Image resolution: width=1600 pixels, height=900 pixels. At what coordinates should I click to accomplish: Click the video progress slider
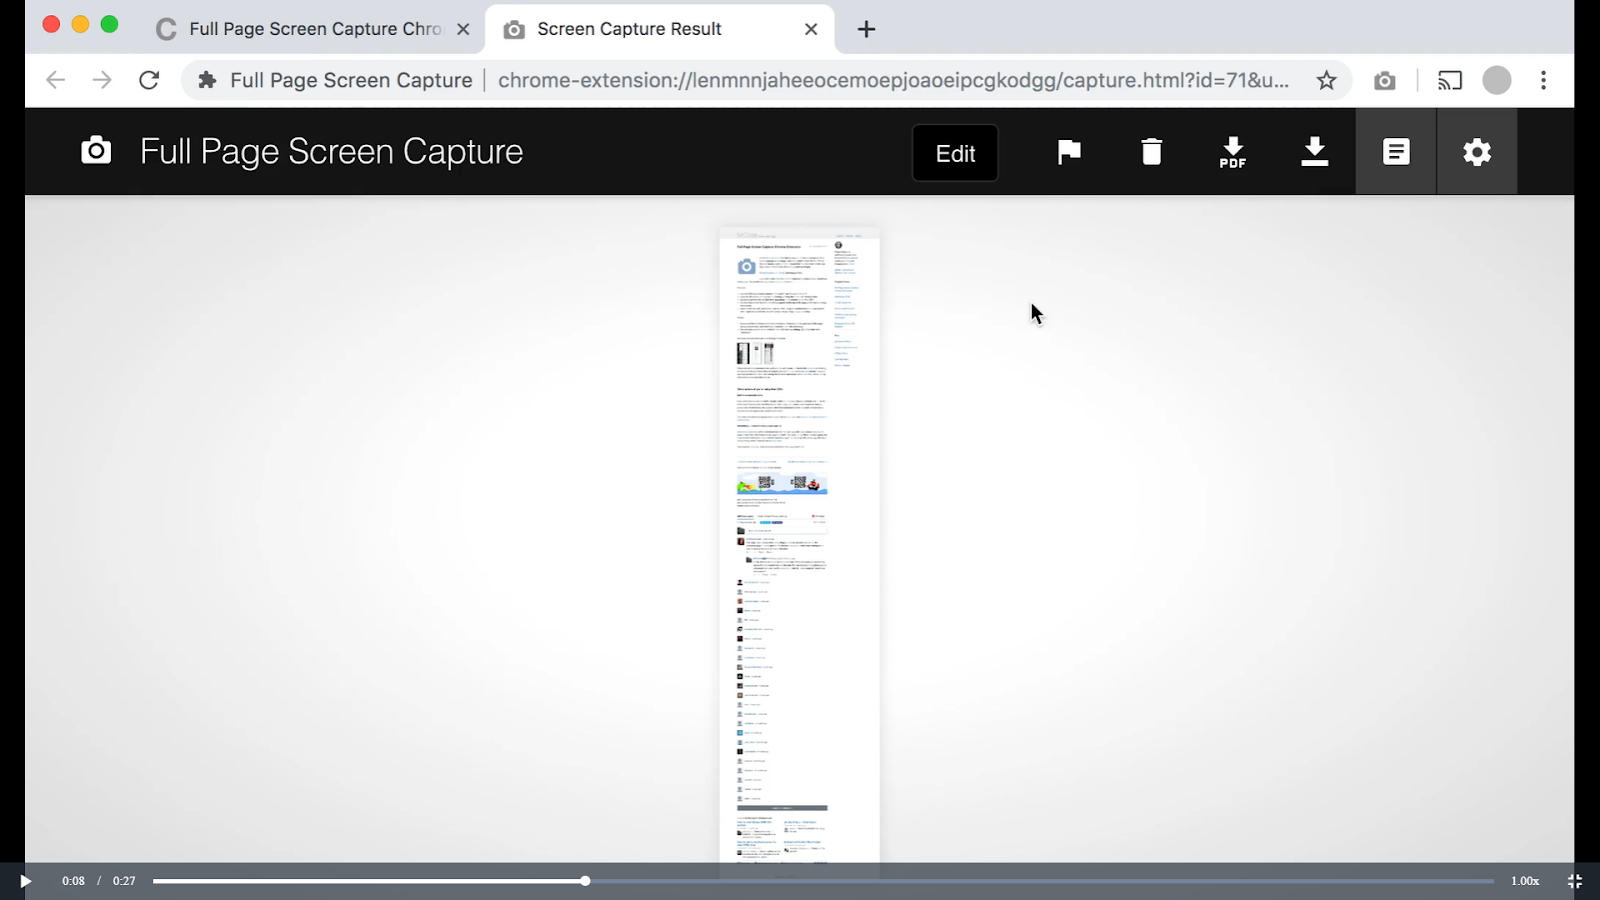[823, 881]
